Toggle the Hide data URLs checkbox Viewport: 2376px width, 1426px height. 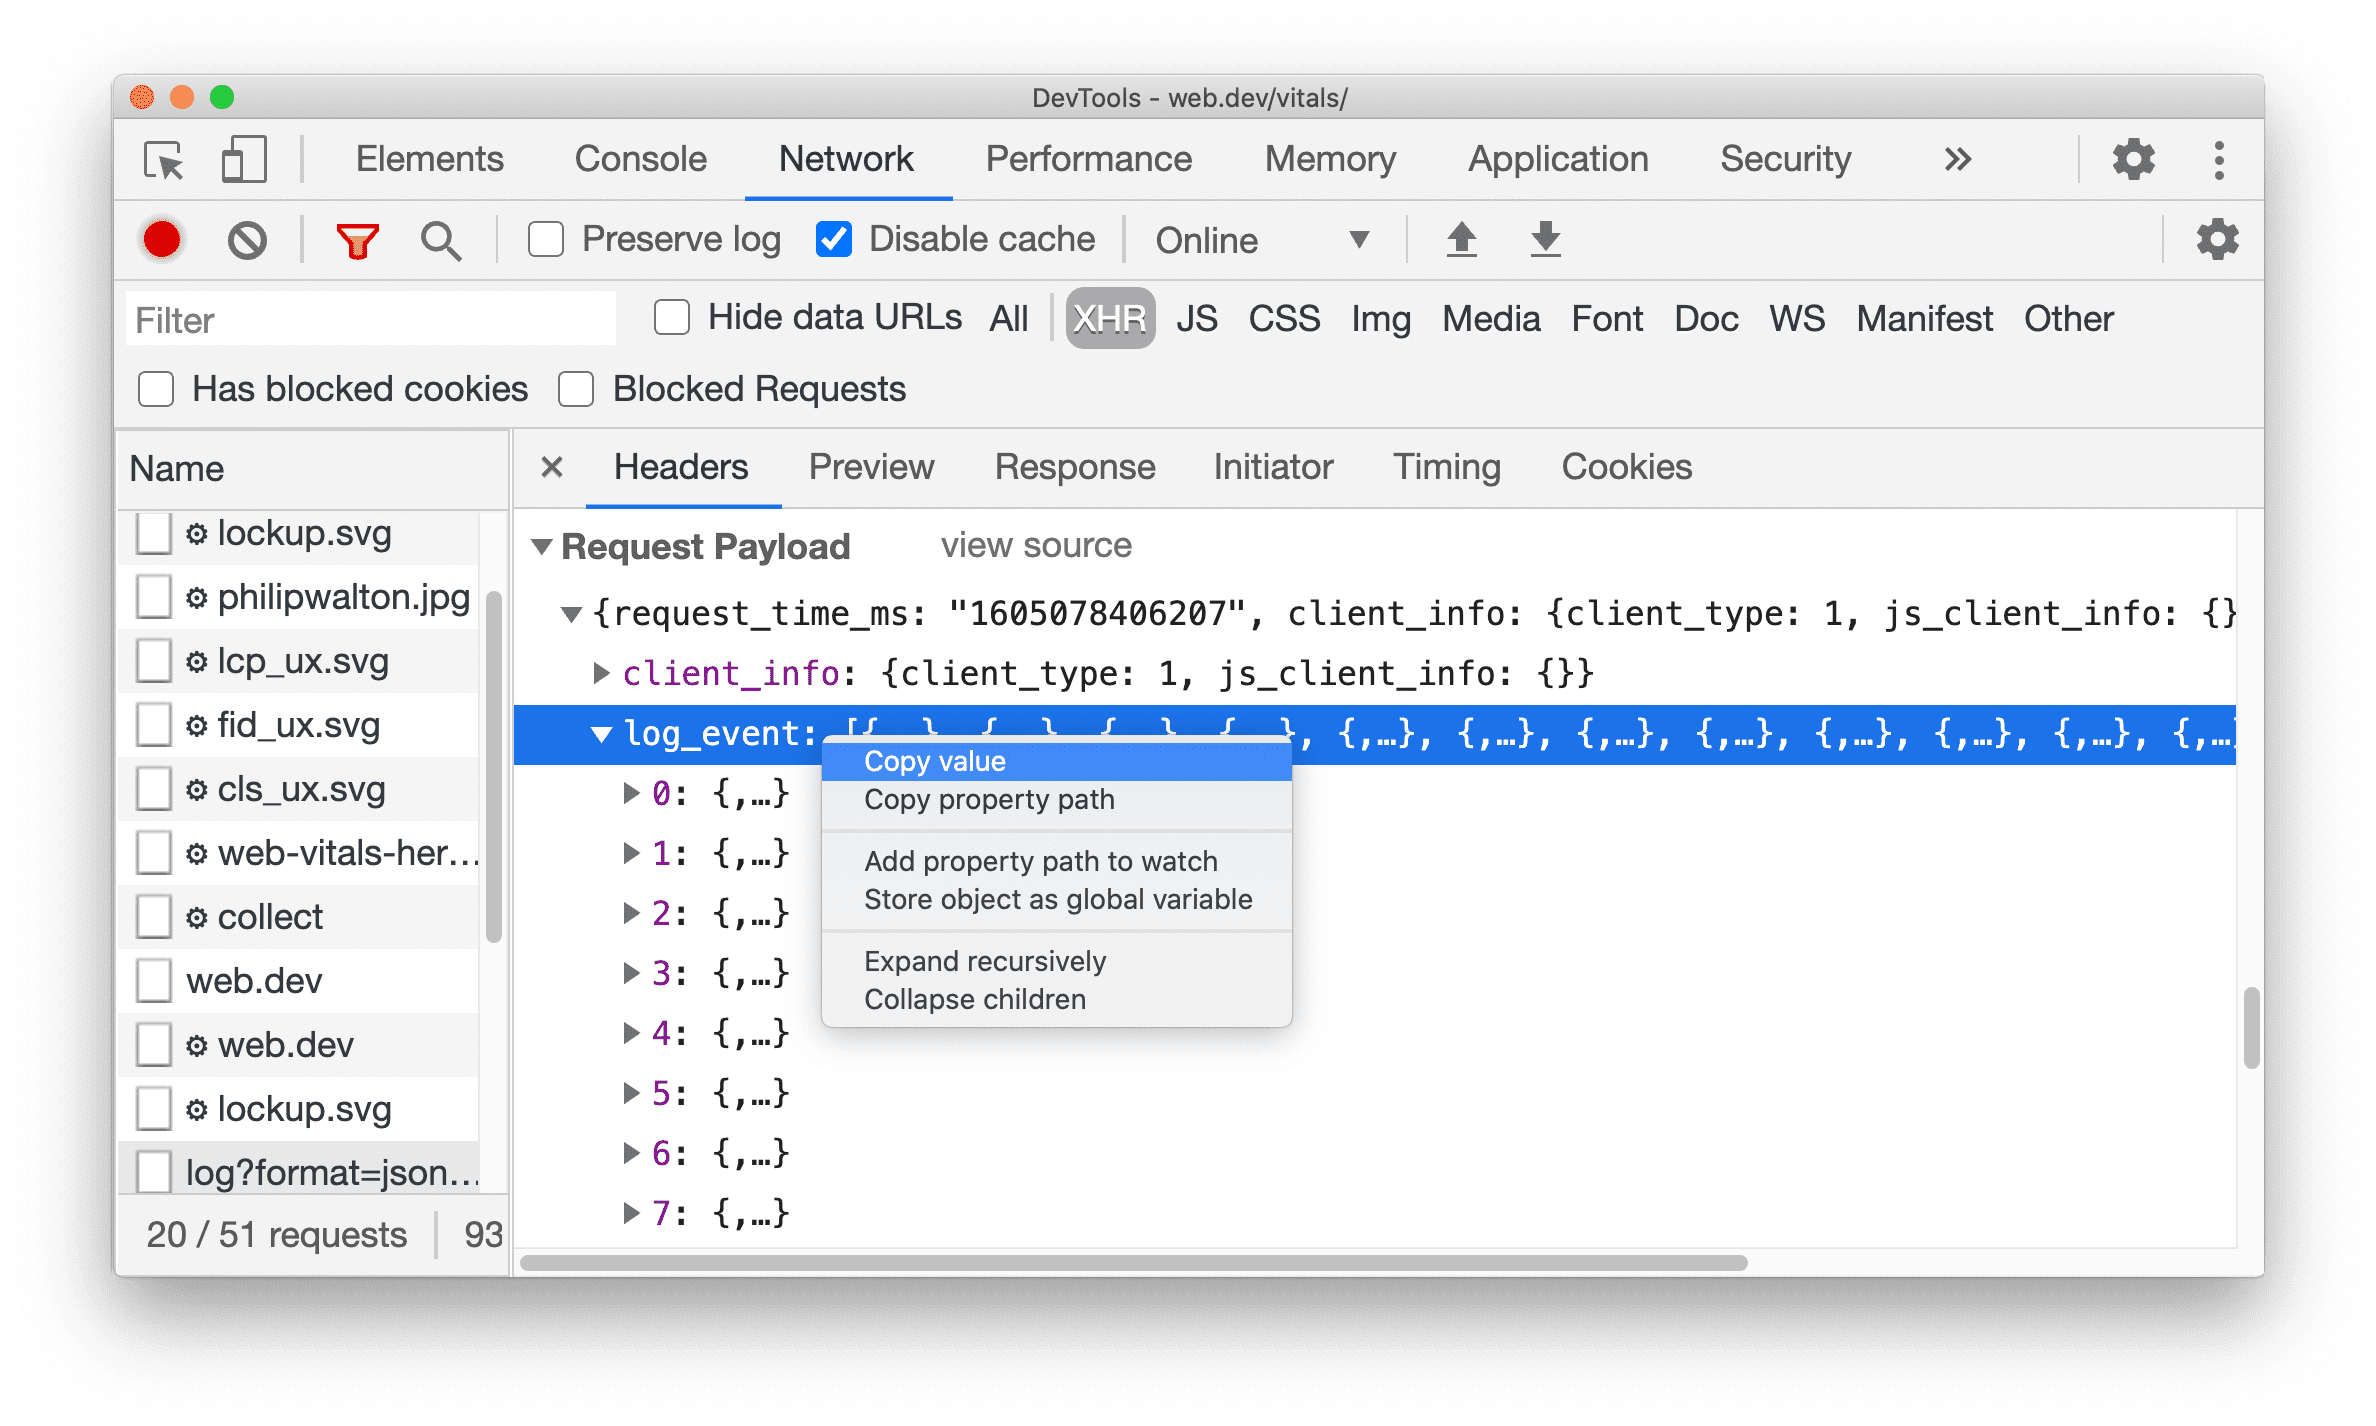(672, 319)
